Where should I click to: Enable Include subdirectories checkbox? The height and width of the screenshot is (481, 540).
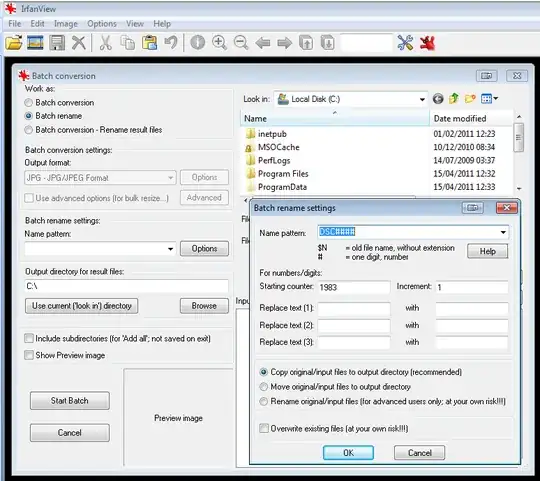coord(29,338)
